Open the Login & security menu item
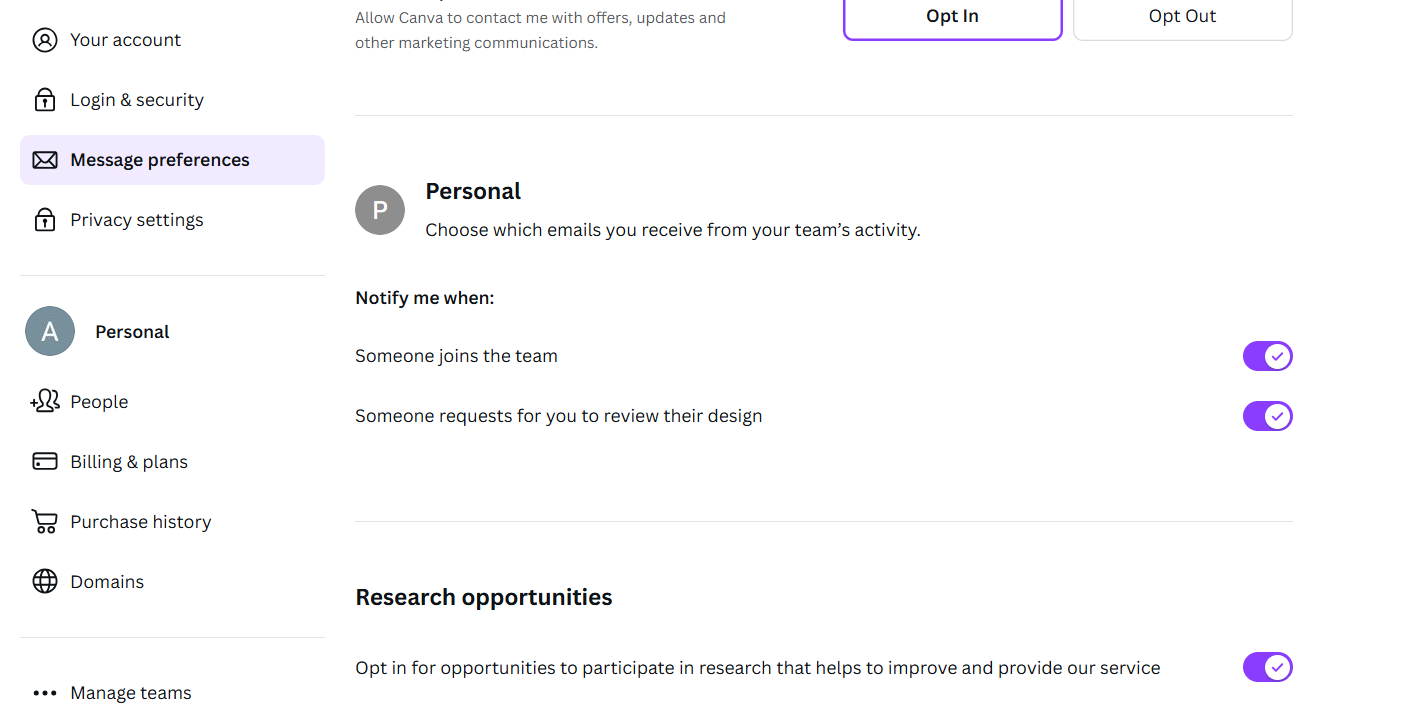The width and height of the screenshot is (1420, 720). point(137,100)
